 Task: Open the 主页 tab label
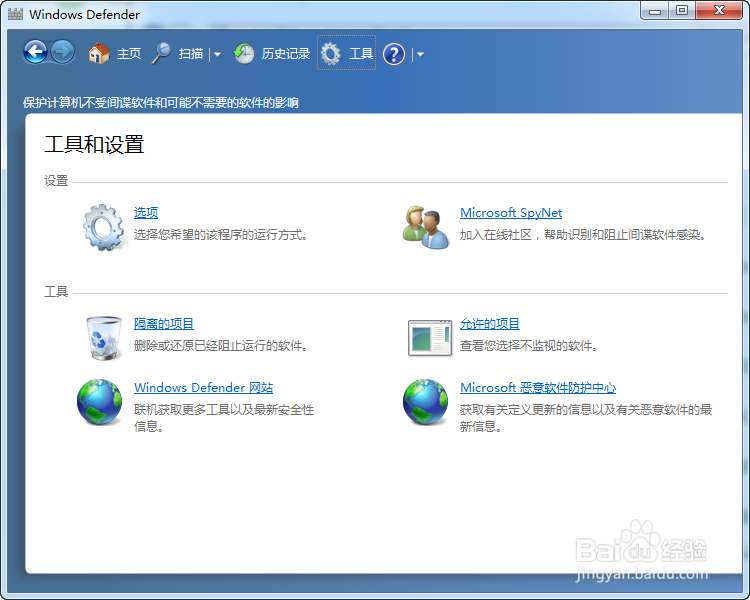(x=129, y=54)
